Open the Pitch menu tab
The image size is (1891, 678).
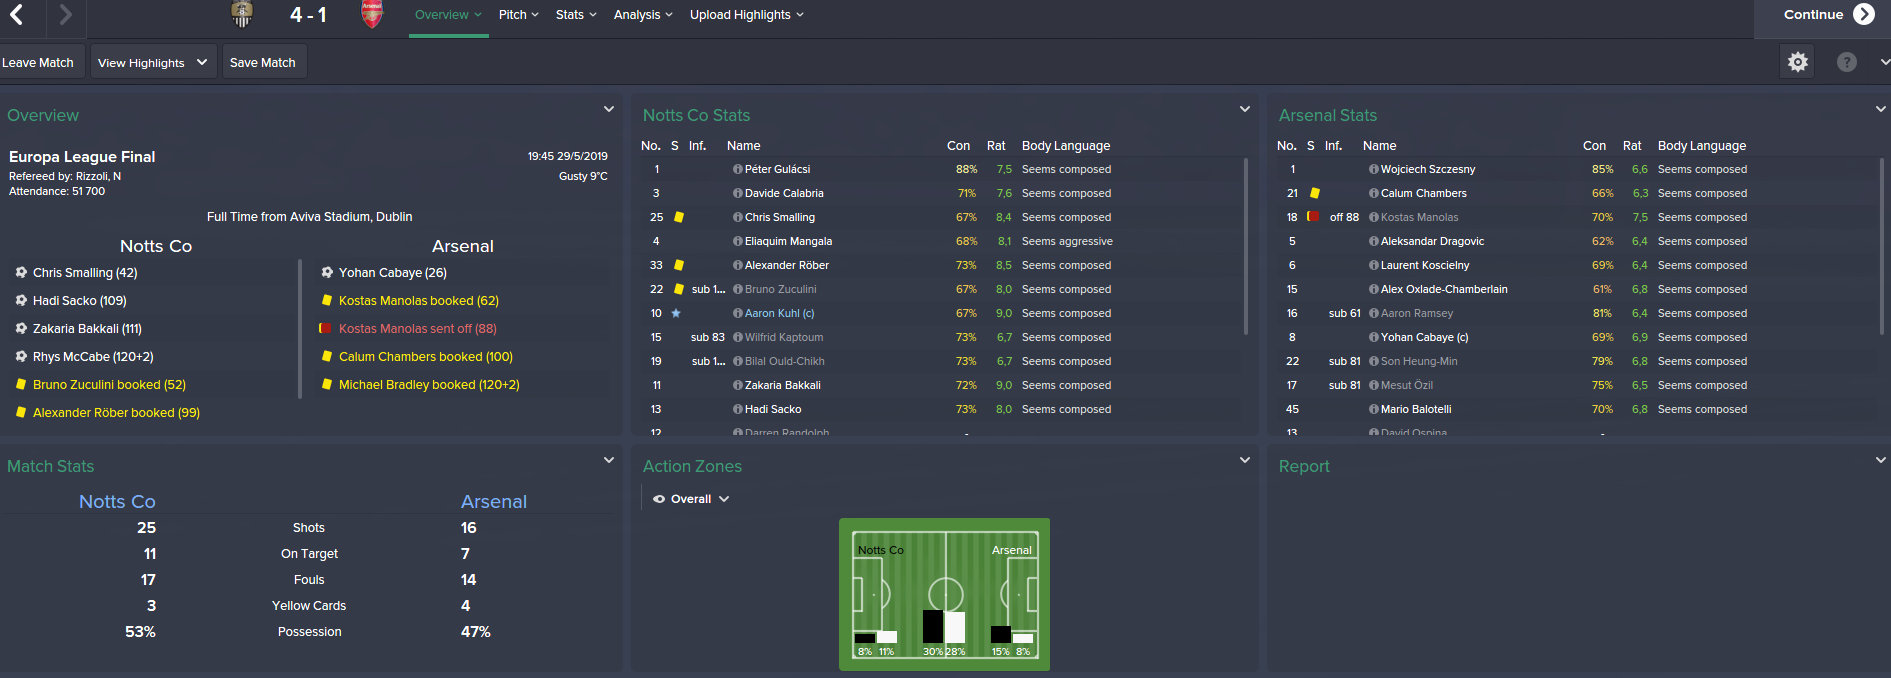(x=518, y=15)
